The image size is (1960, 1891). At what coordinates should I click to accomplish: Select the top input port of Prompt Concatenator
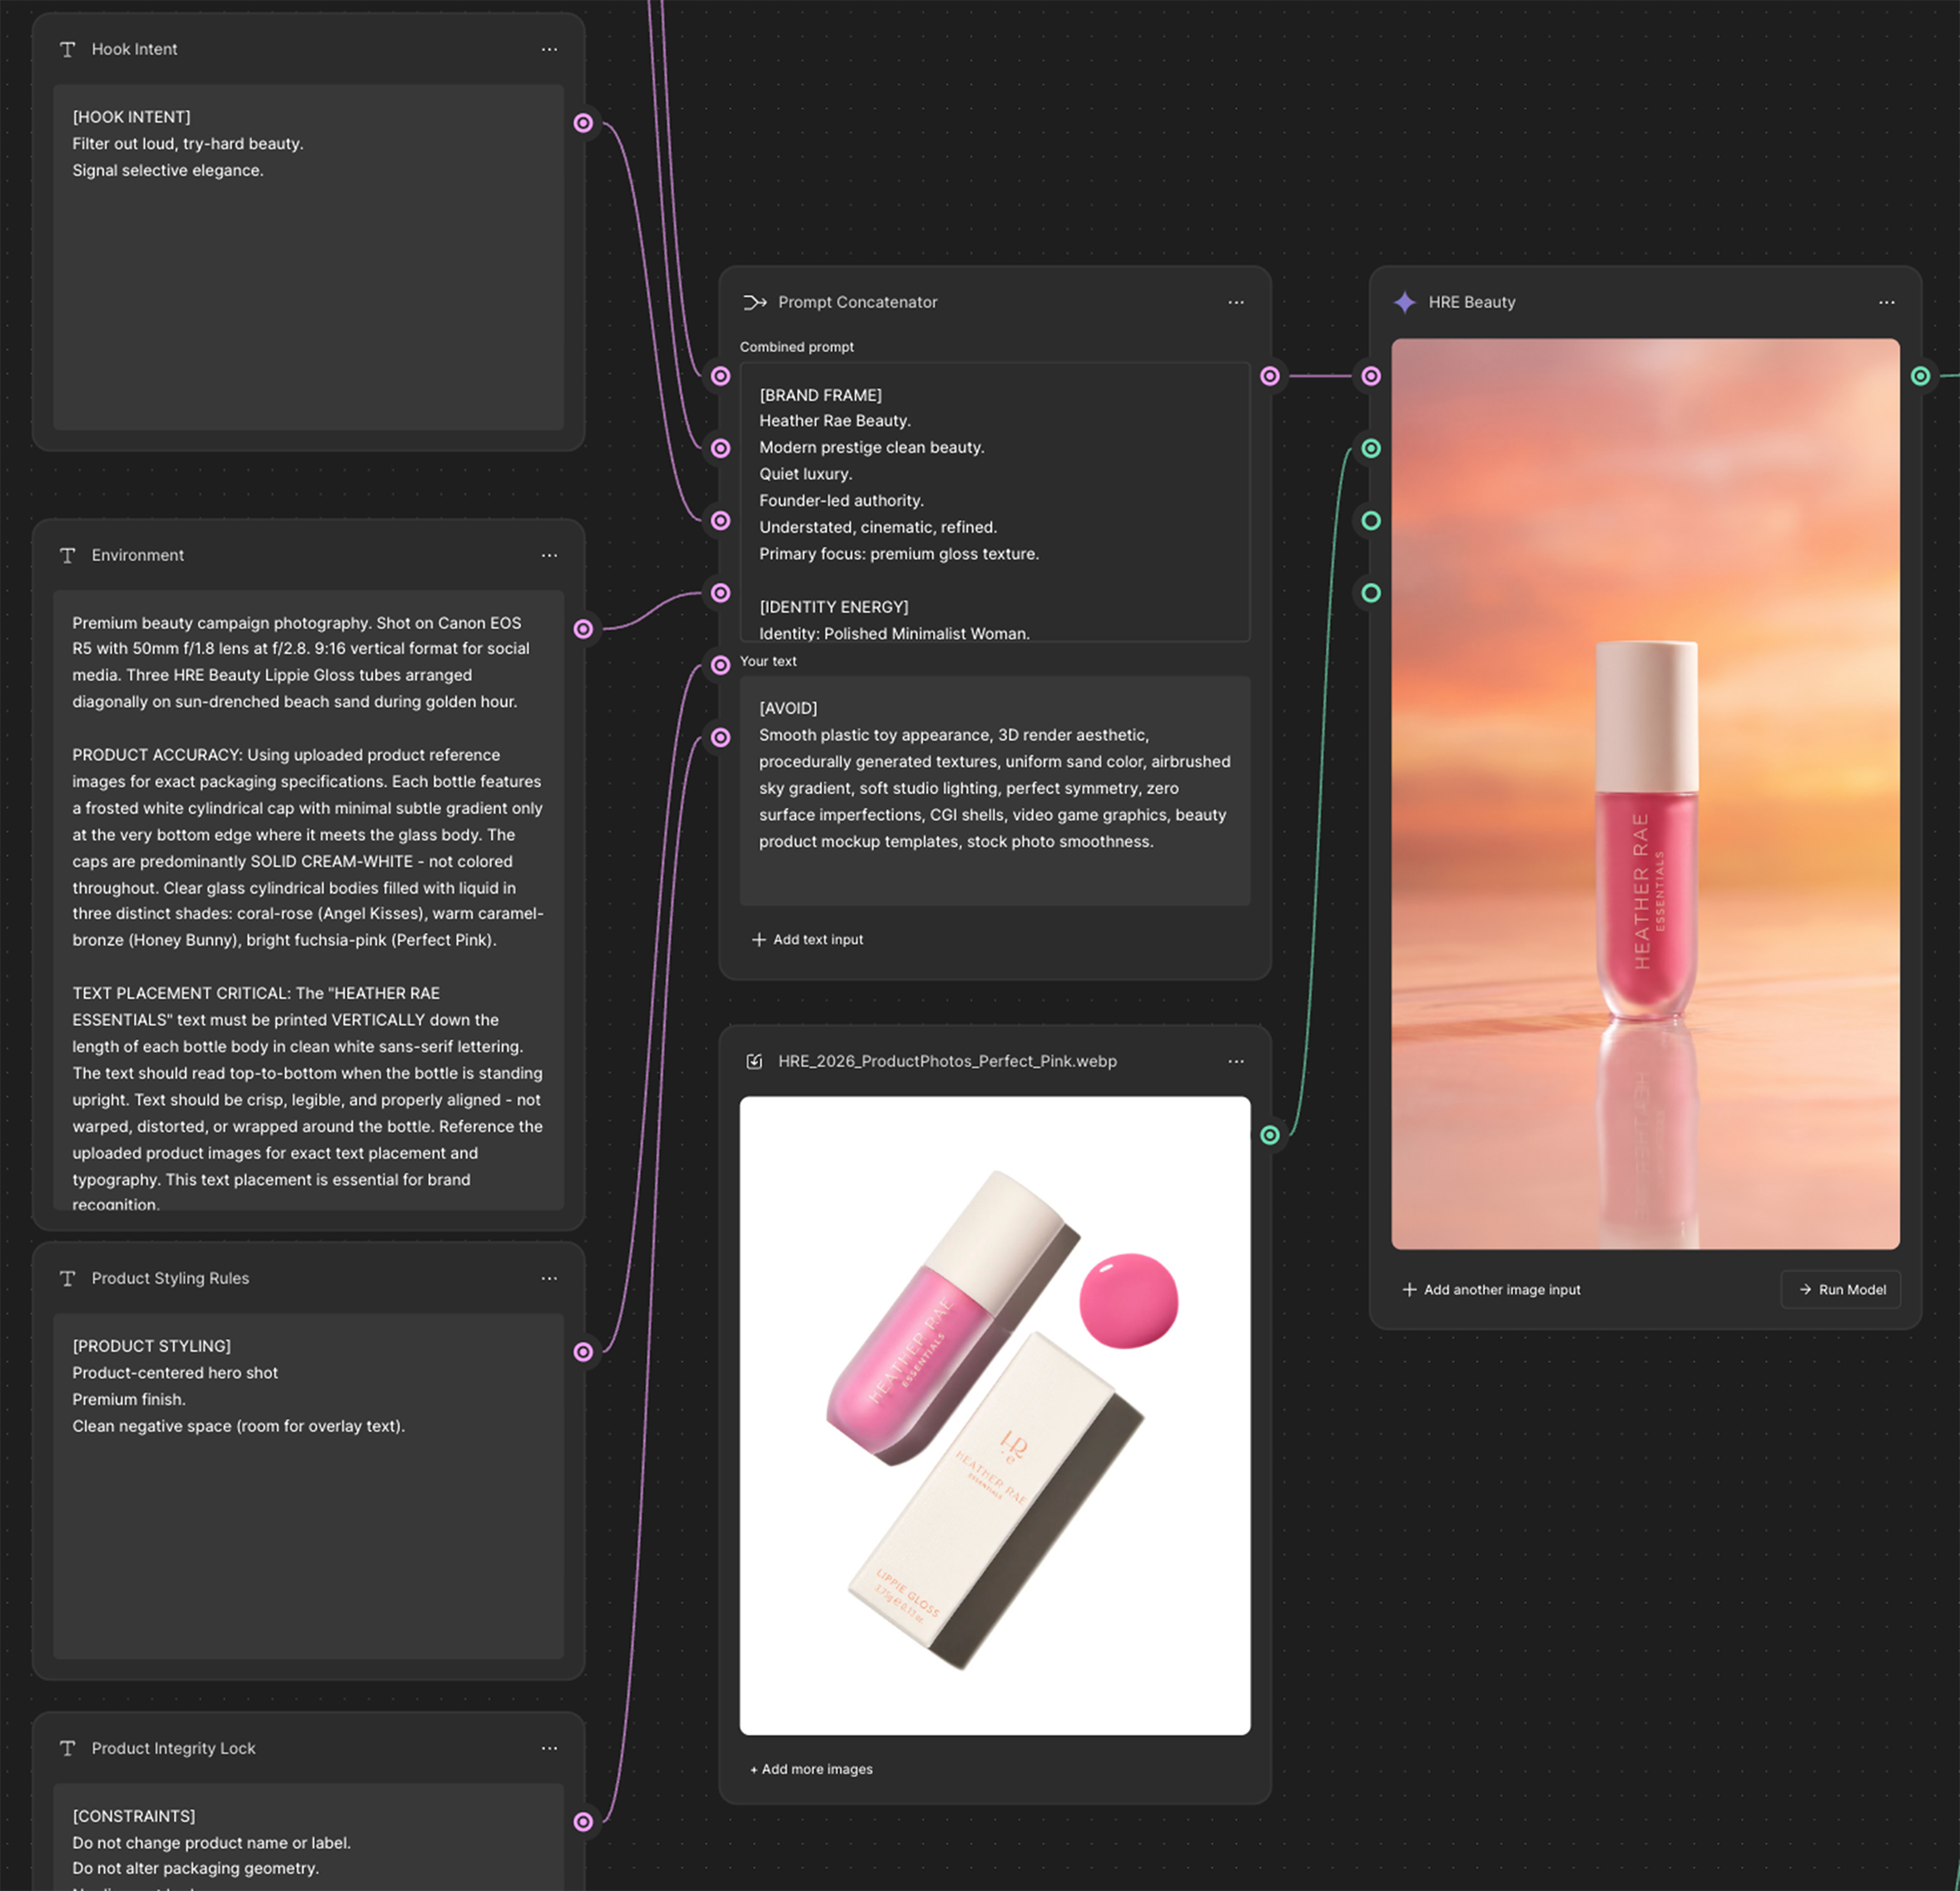[720, 376]
